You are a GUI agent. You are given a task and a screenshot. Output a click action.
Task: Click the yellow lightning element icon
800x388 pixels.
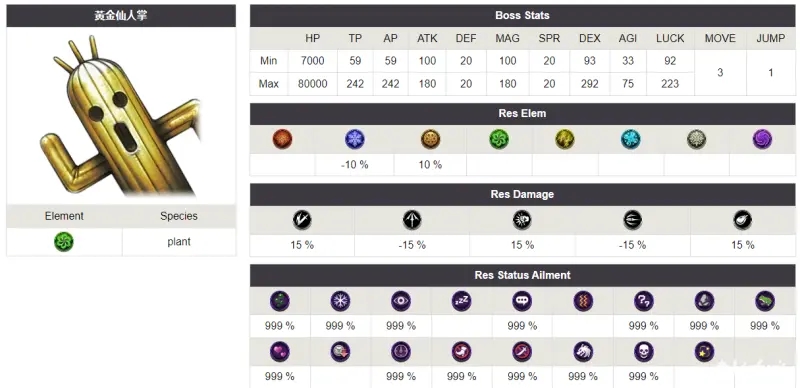point(565,139)
